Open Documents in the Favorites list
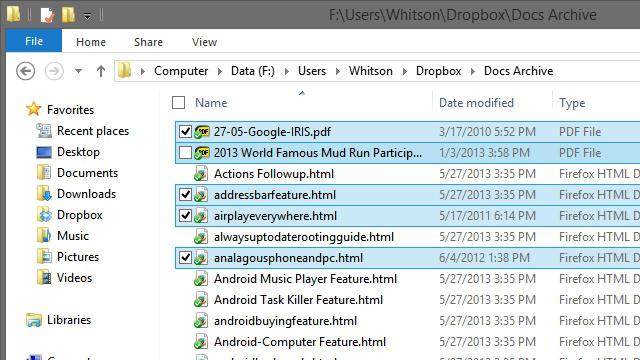The height and width of the screenshot is (360, 640). click(87, 173)
